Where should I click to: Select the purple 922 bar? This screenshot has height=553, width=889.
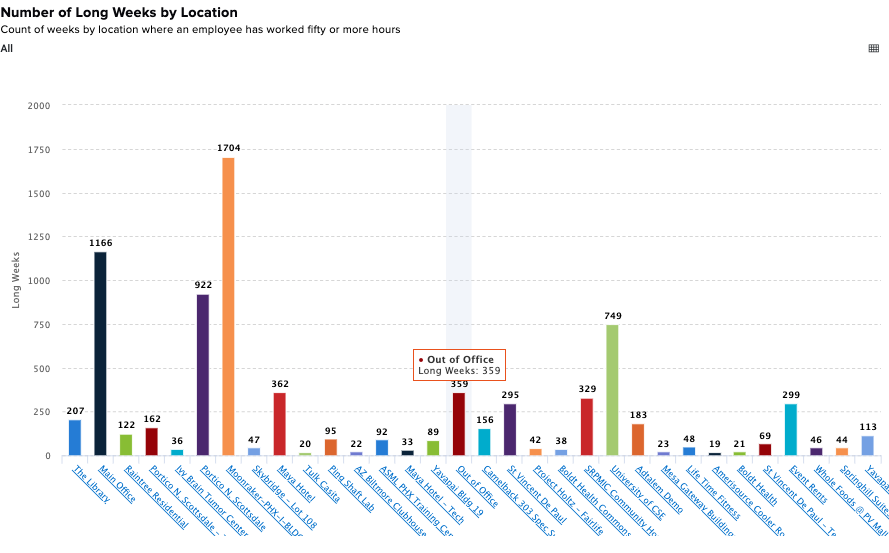click(202, 375)
